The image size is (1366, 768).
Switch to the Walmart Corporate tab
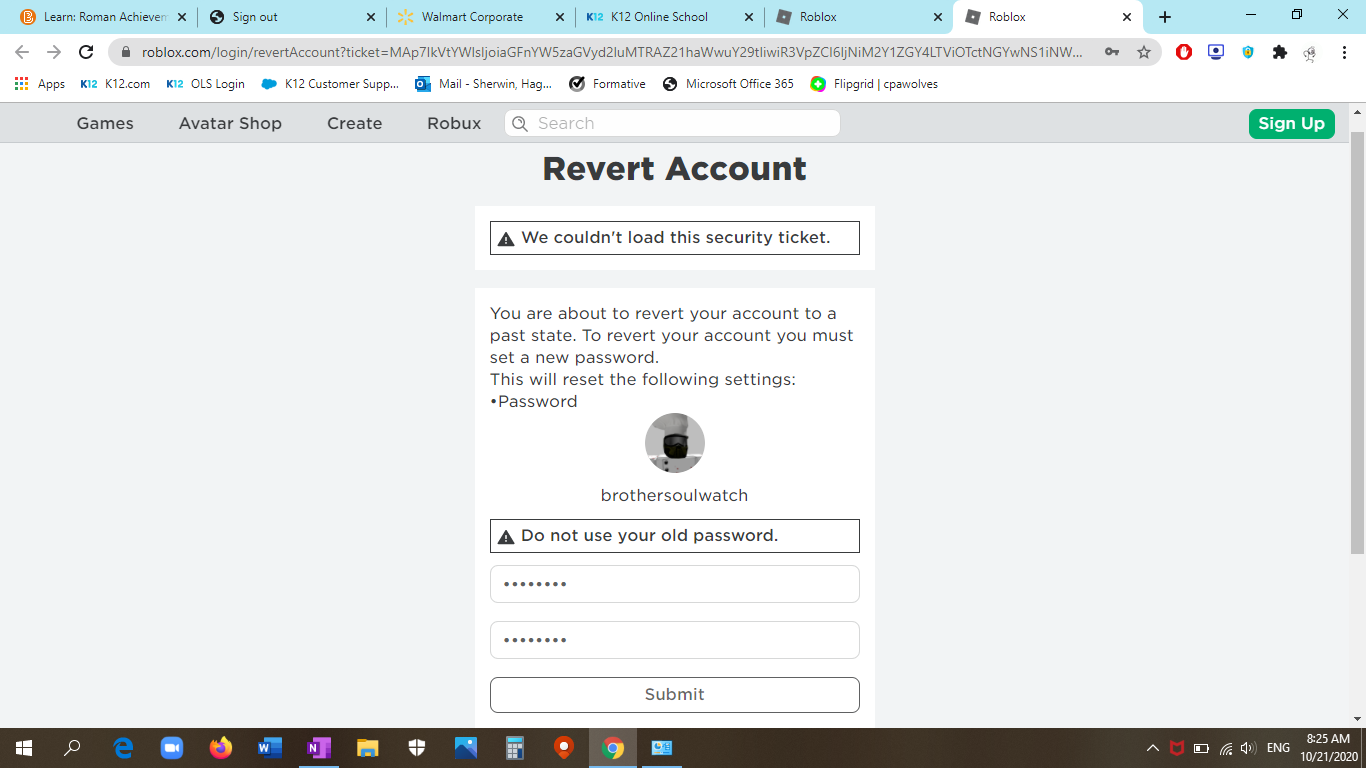coord(480,17)
